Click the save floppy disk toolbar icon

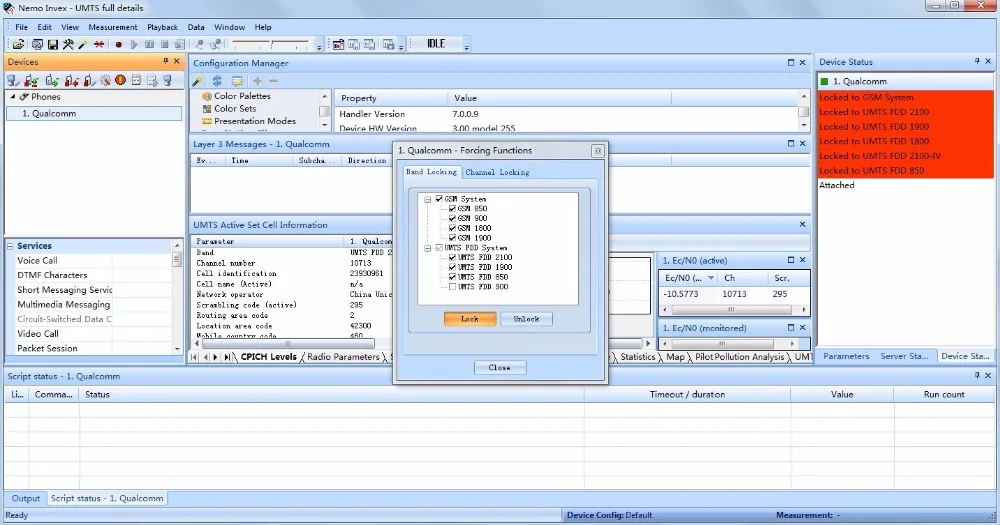(53, 45)
